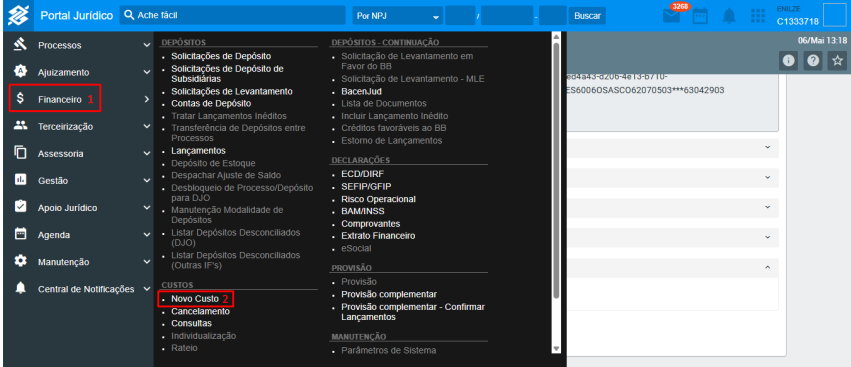Open the apps grid icon
The height and width of the screenshot is (367, 851).
point(758,16)
